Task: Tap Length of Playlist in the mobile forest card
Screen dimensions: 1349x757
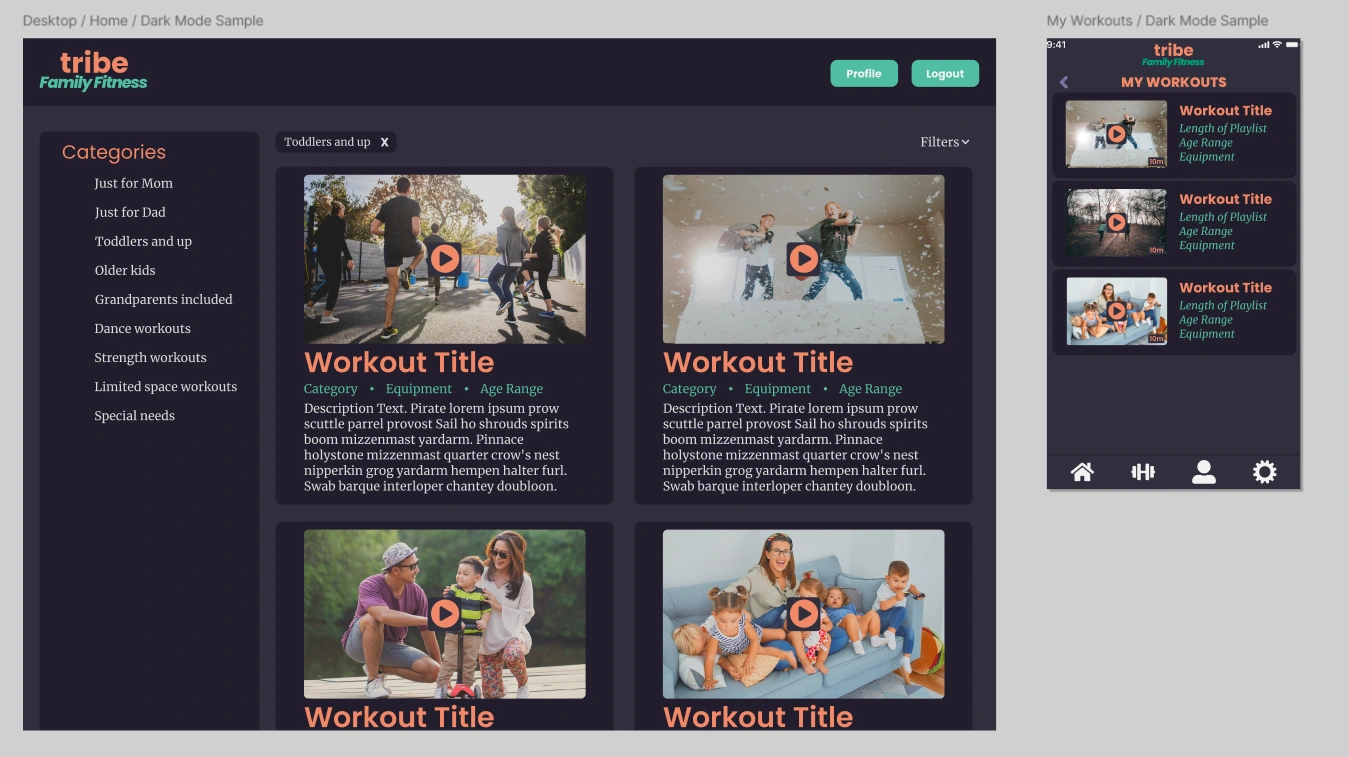Action: point(1223,216)
